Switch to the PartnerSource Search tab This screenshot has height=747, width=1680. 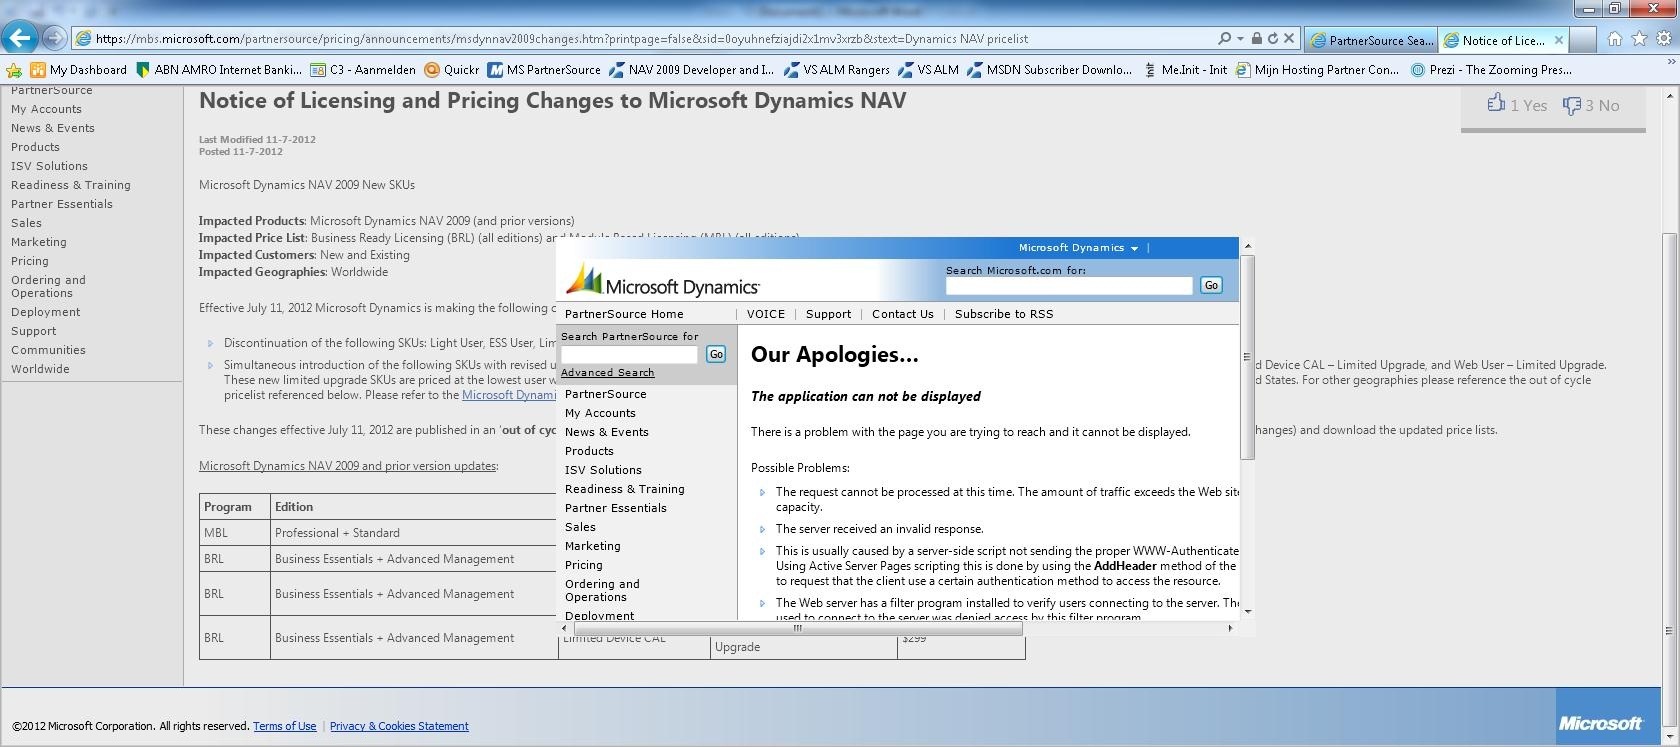[x=1371, y=40]
